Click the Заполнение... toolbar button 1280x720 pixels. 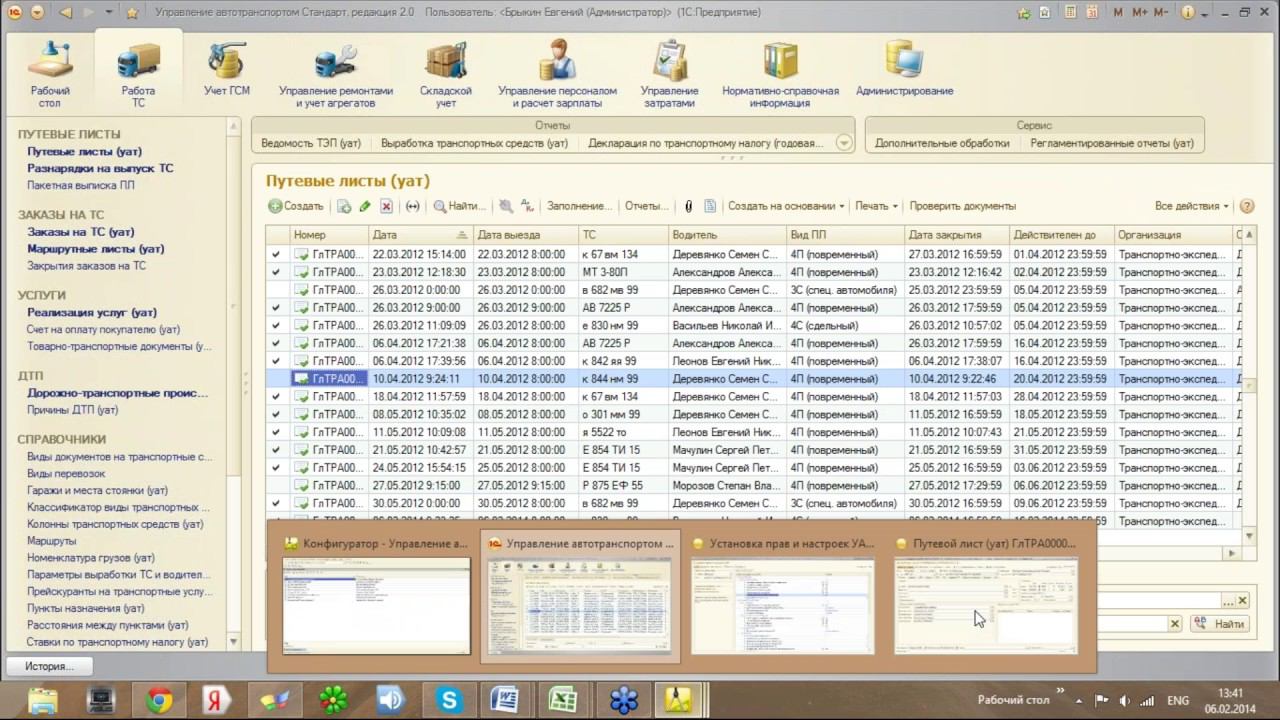tap(579, 206)
